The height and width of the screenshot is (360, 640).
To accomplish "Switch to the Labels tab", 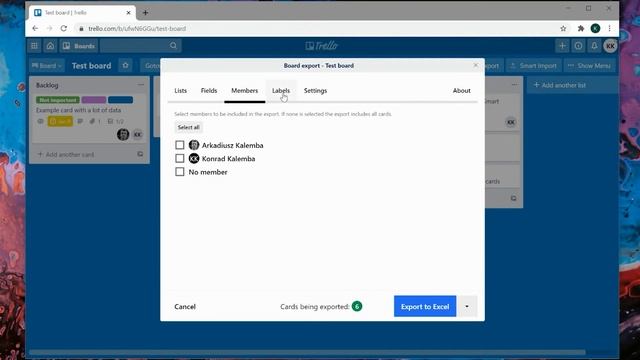I will pyautogui.click(x=281, y=91).
